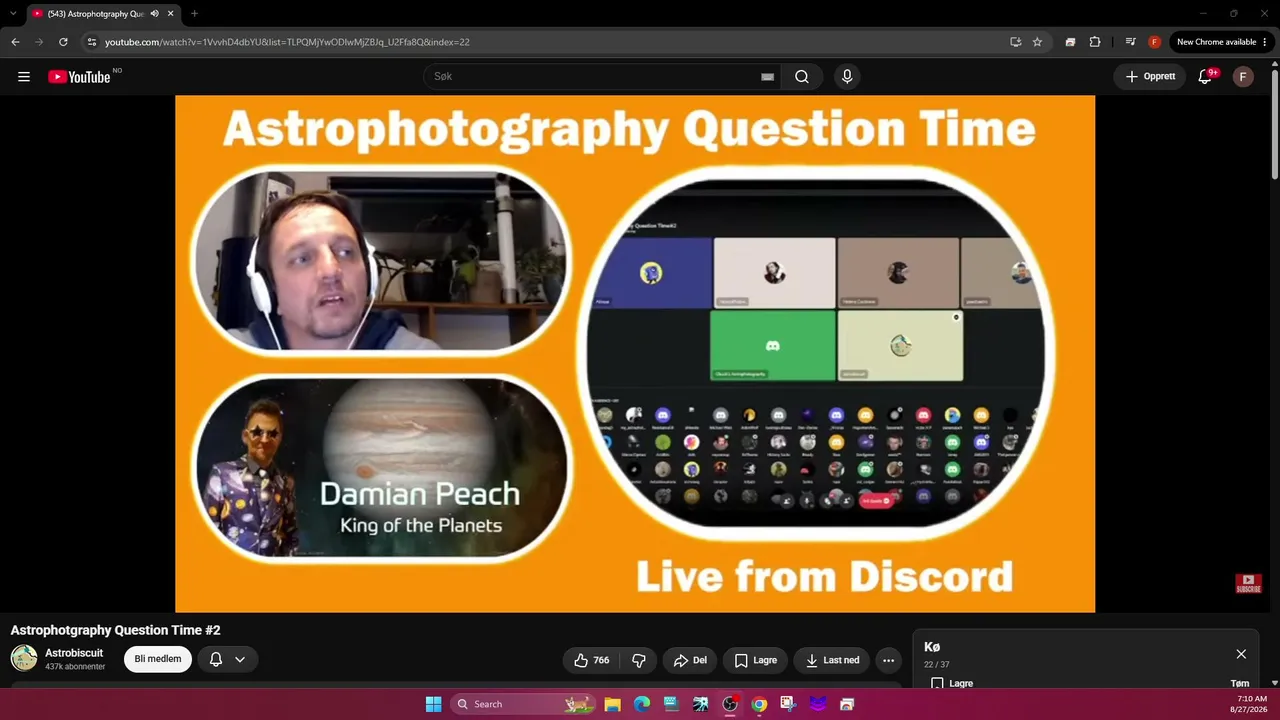Click the video player to pause
The width and height of the screenshot is (1280, 720).
pos(635,353)
